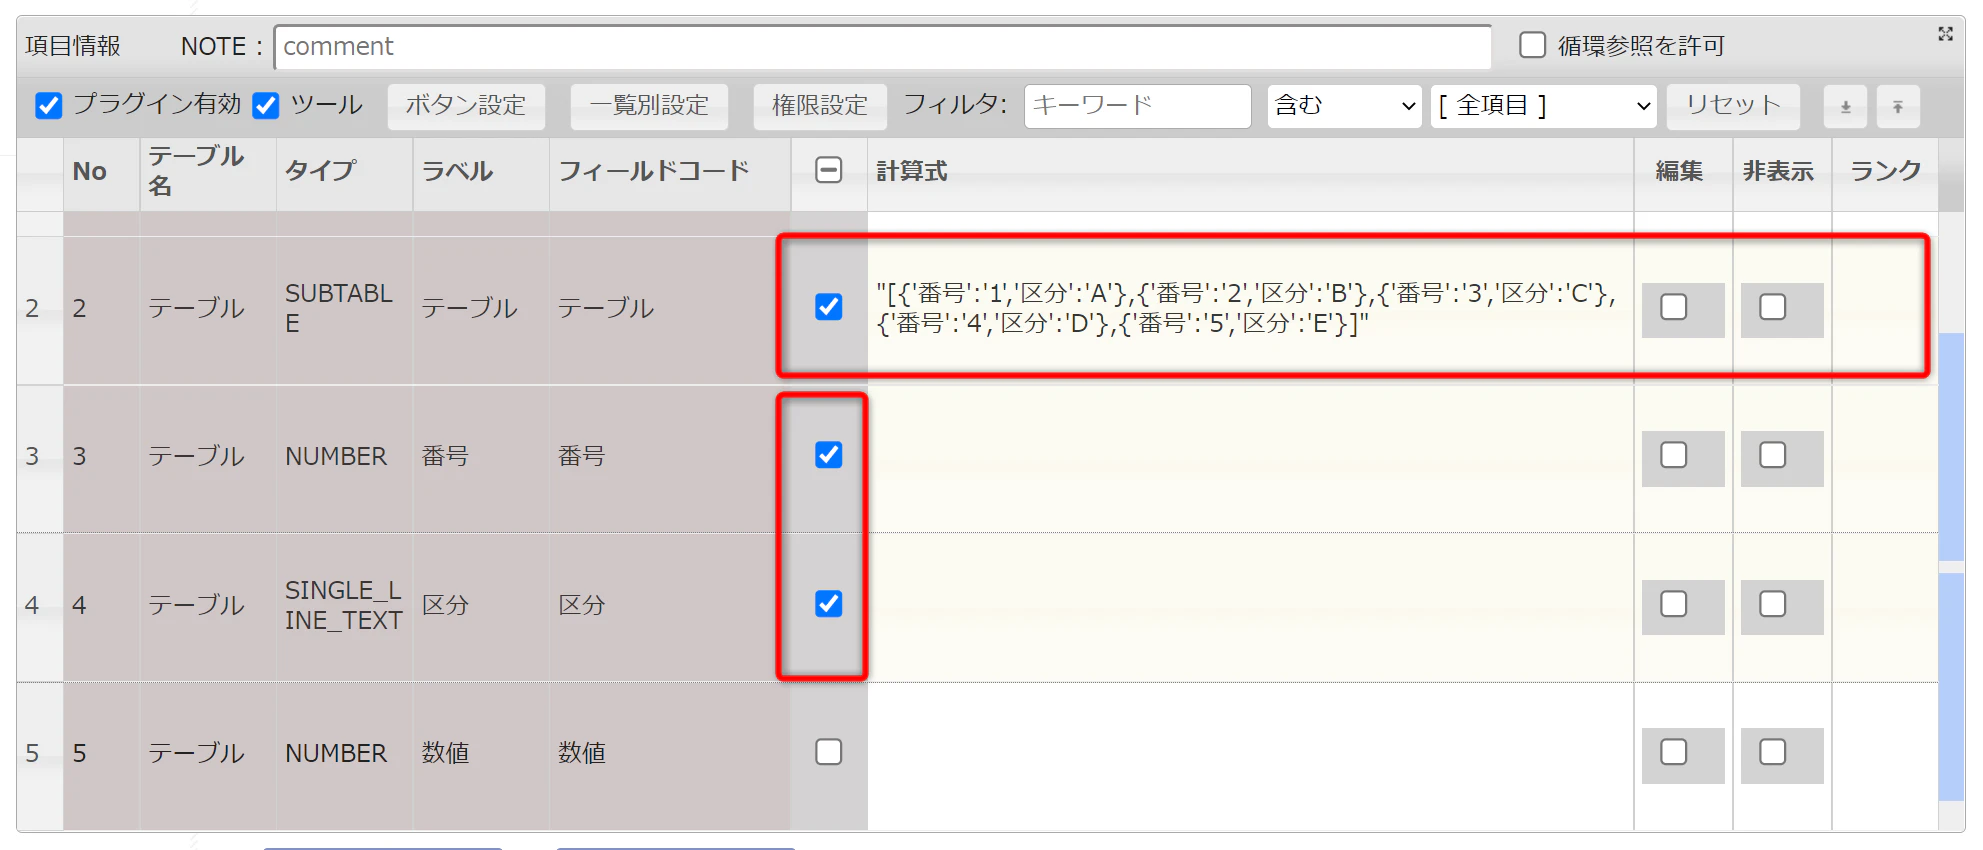The height and width of the screenshot is (850, 1983).
Task: Uncheck the ツール checkbox
Action: click(x=266, y=105)
